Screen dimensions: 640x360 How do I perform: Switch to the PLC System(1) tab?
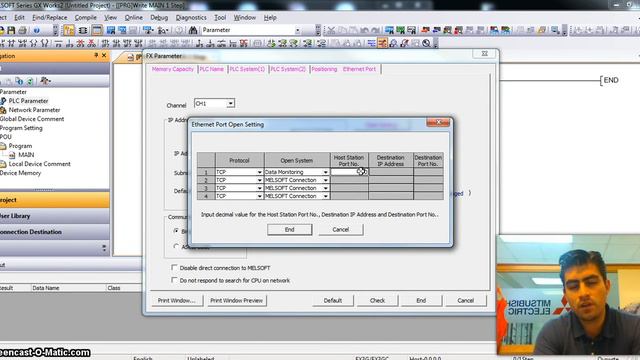tap(247, 69)
